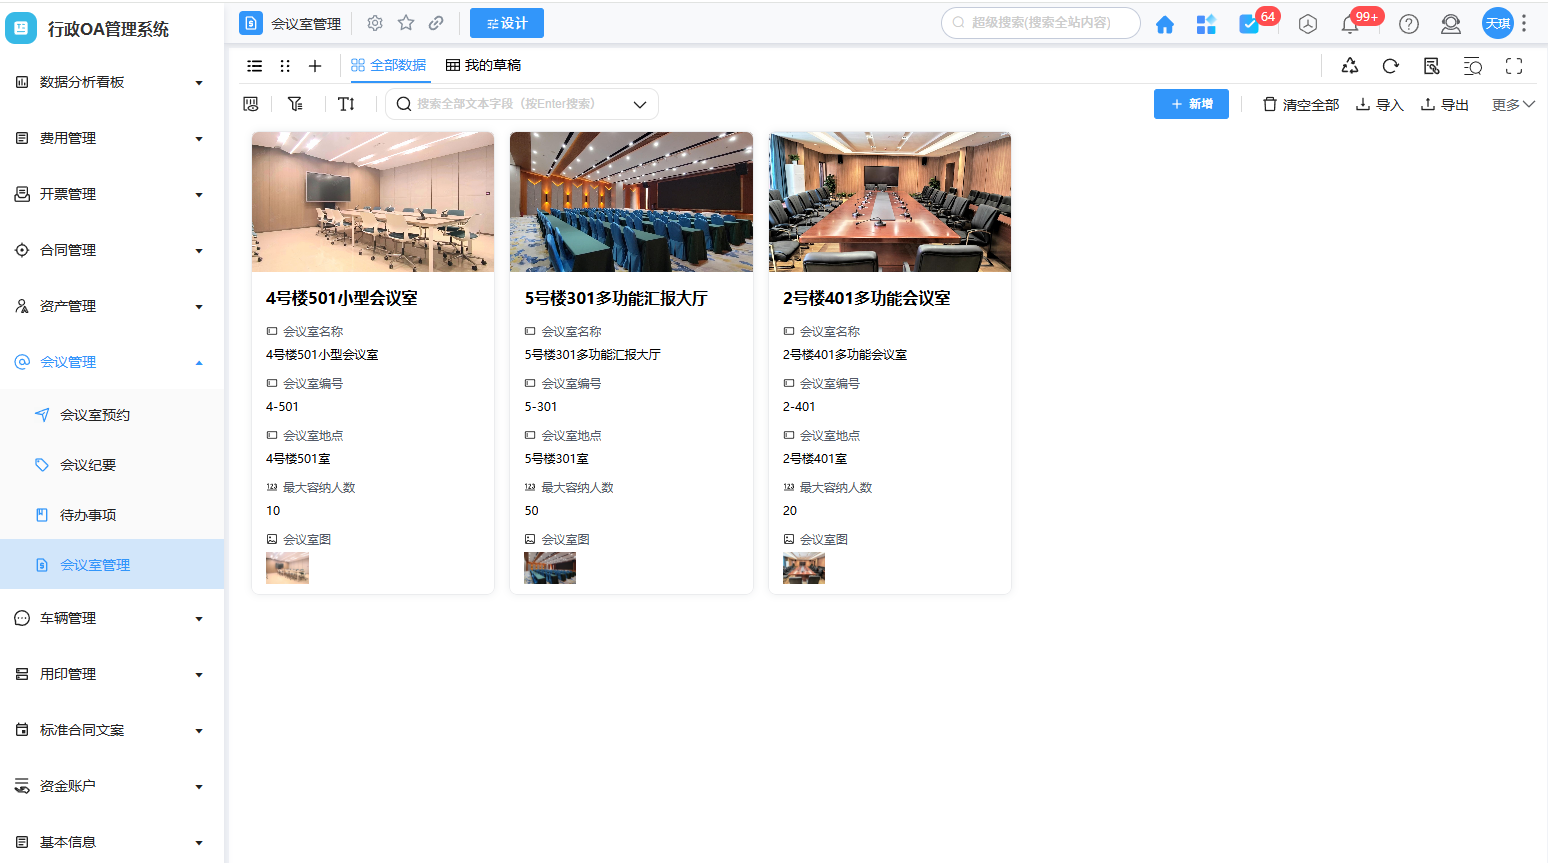Screen dimensions: 1548x863
Task: Click the refresh icon in toolbar
Action: 1390,66
